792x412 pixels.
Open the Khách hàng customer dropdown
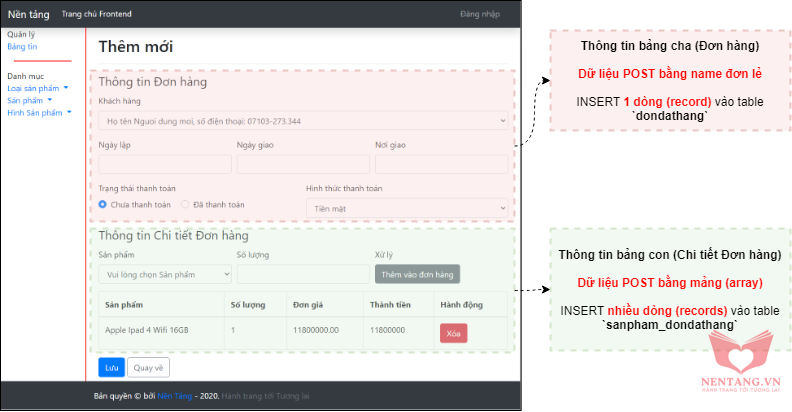(x=303, y=121)
